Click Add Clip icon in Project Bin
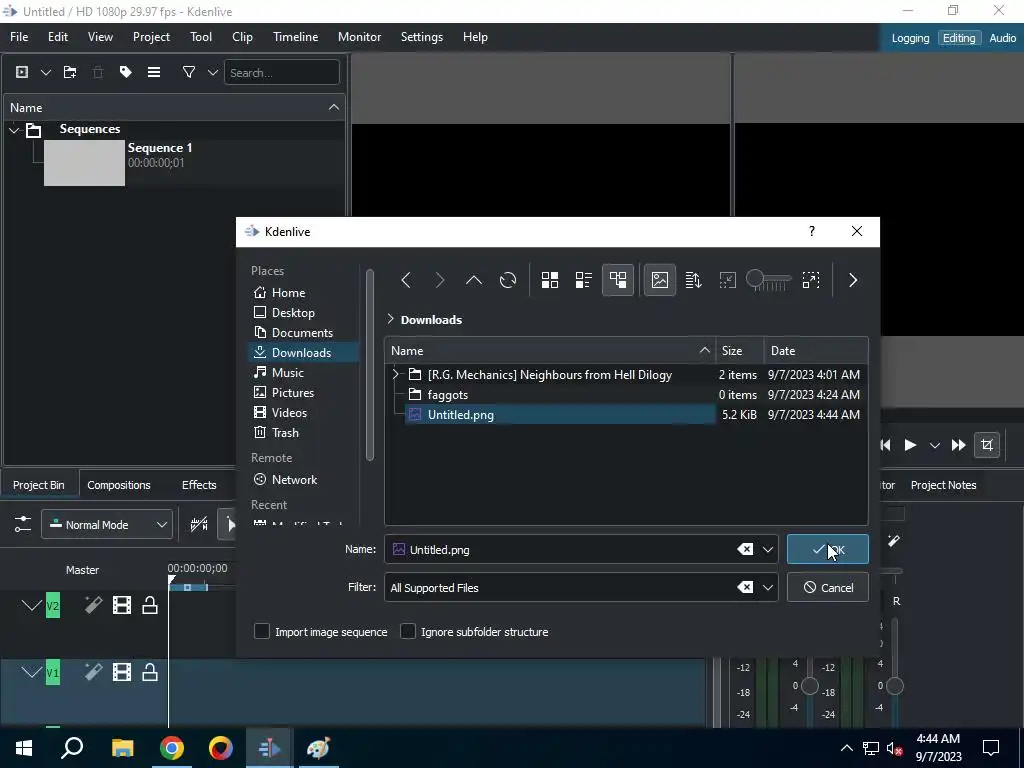The width and height of the screenshot is (1024, 768). click(x=22, y=72)
